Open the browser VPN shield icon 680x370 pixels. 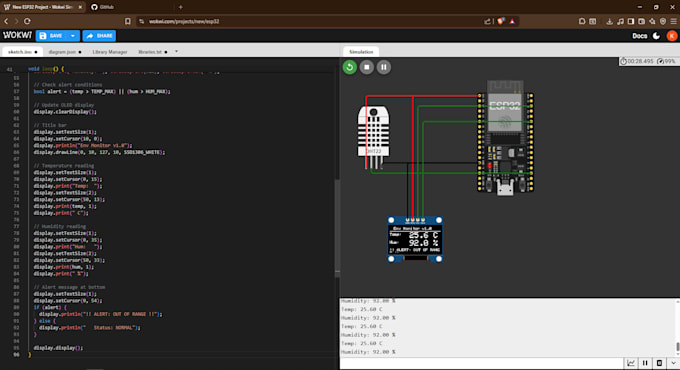click(x=663, y=21)
